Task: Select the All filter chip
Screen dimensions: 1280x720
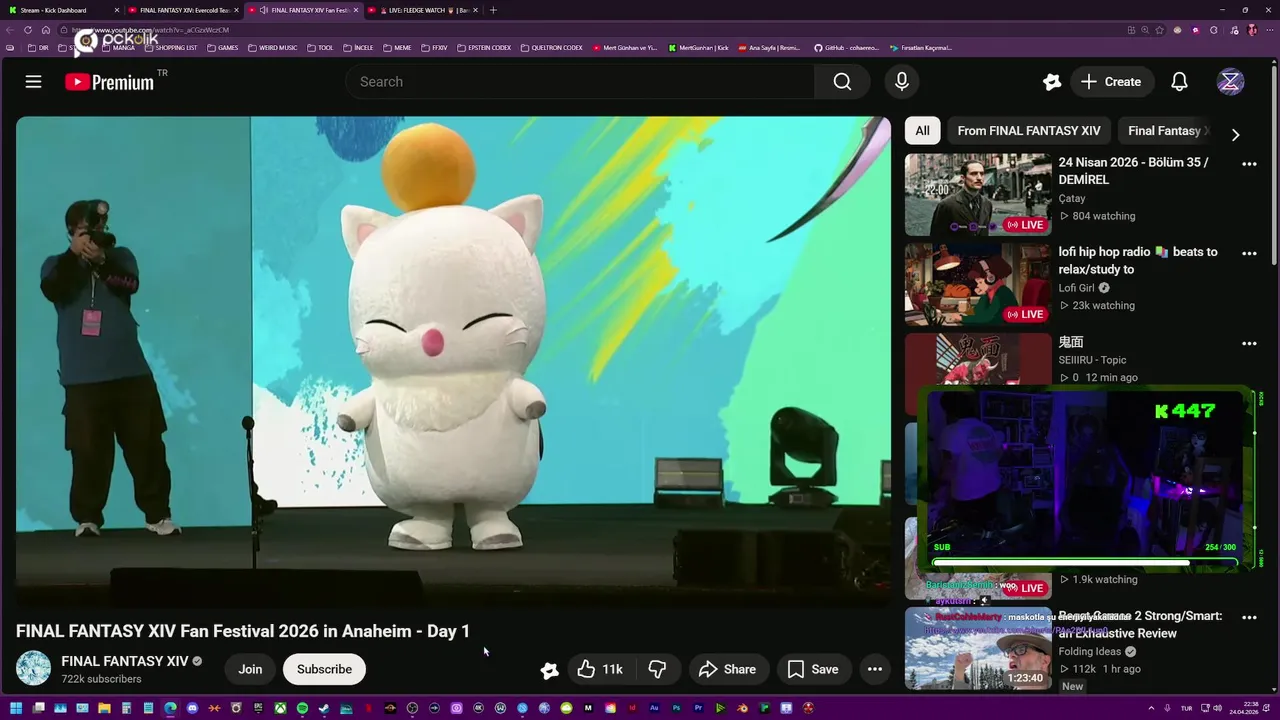Action: tap(922, 131)
